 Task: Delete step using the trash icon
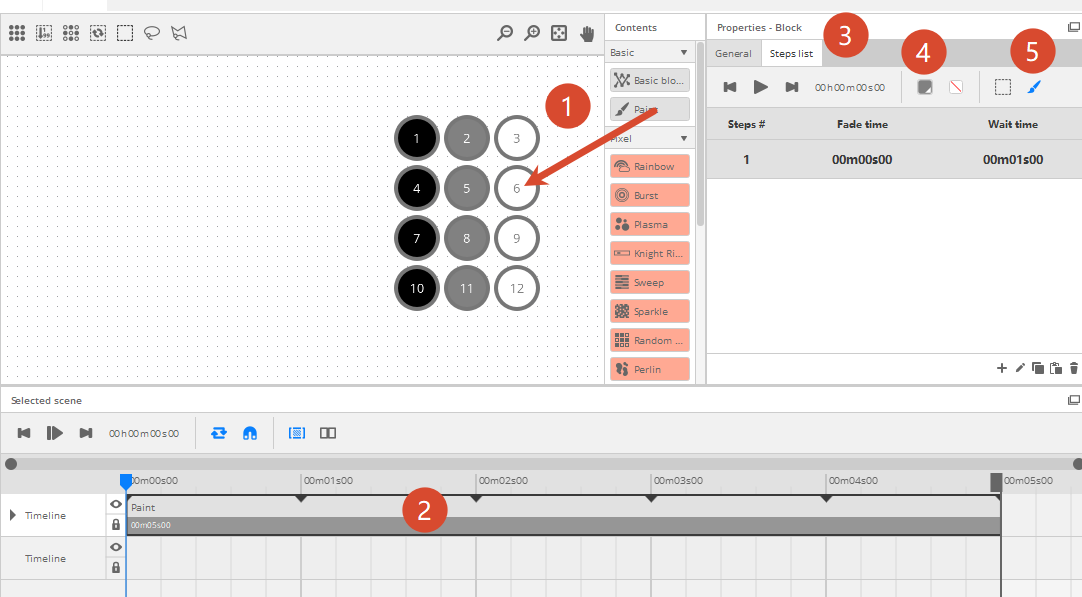1074,368
